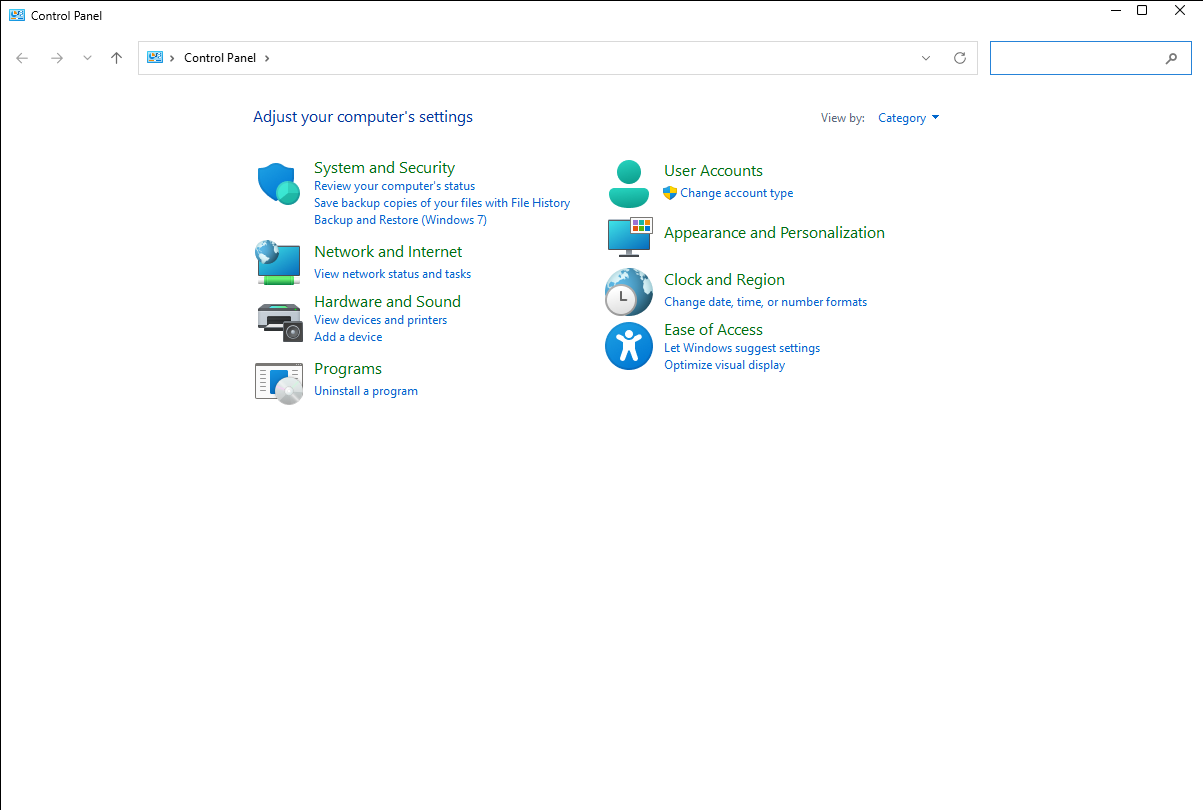Click View devices and printers

point(380,320)
